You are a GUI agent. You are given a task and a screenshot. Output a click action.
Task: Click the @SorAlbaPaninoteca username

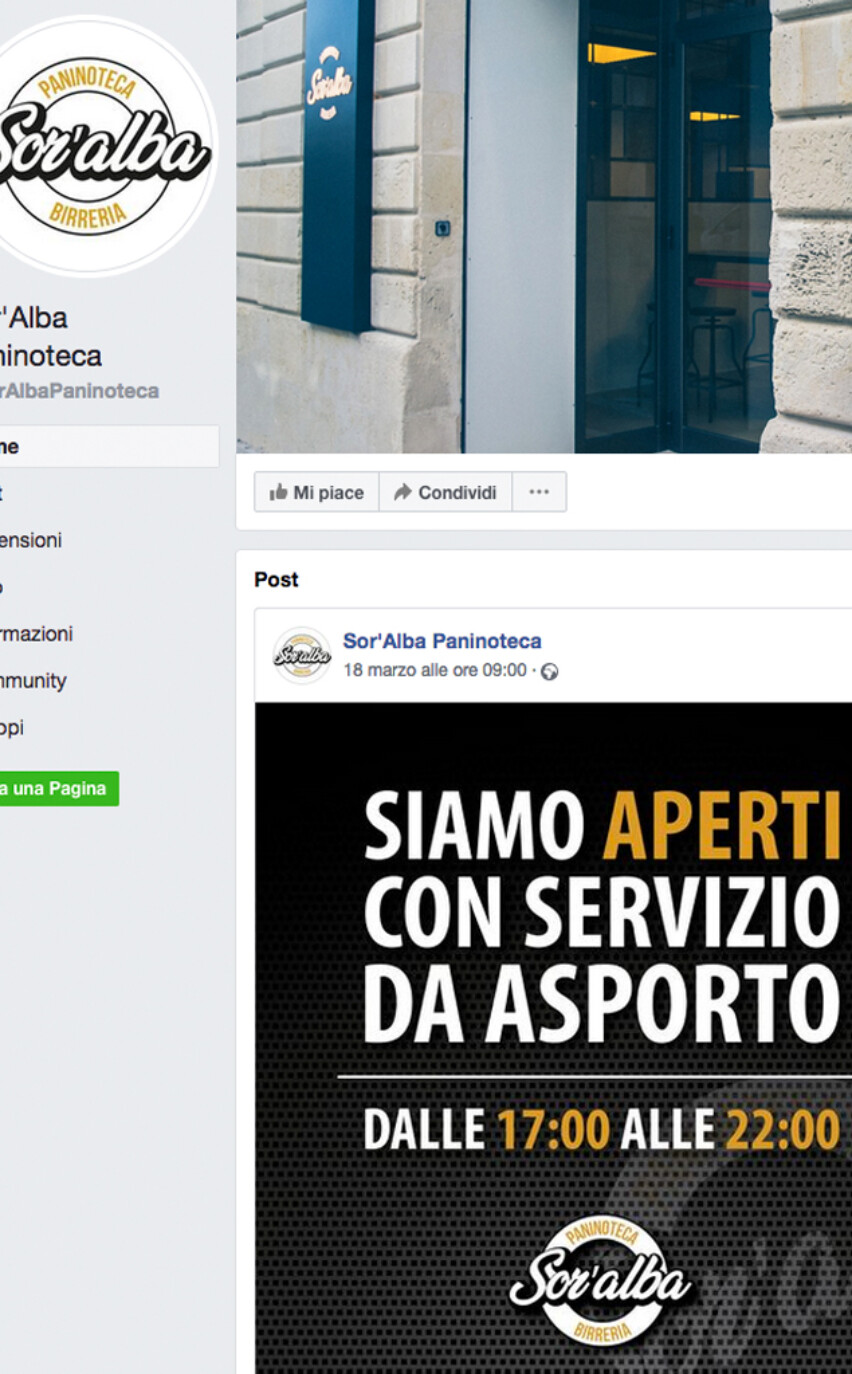tap(79, 391)
